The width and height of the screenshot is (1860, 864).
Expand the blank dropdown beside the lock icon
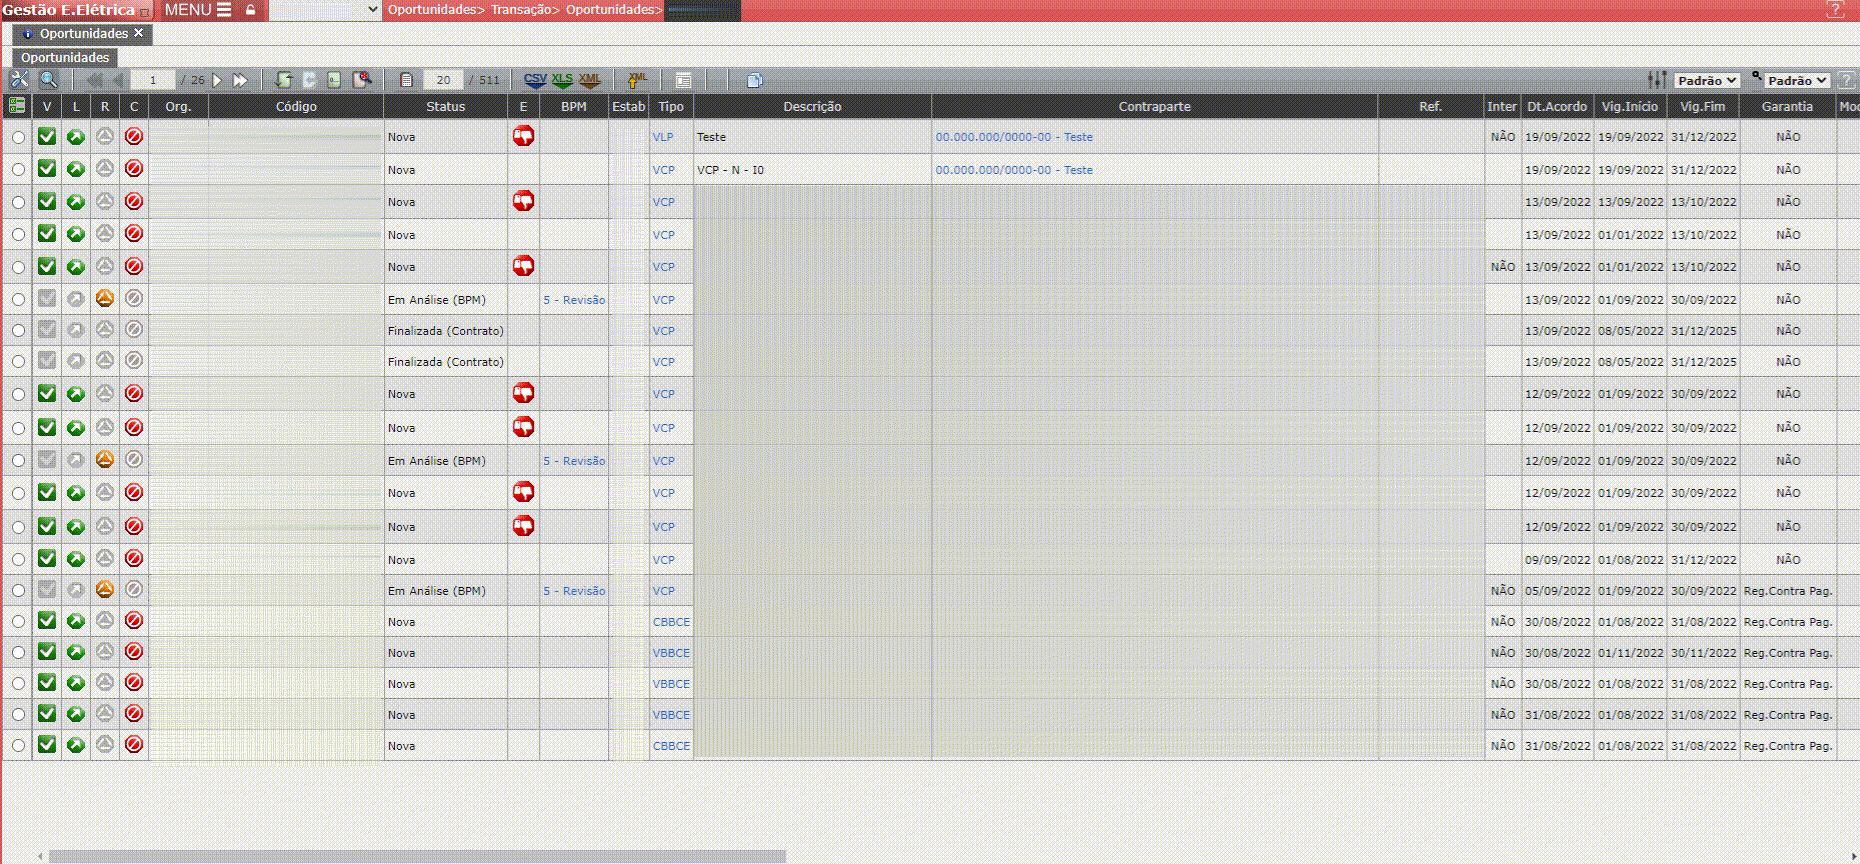pos(326,10)
